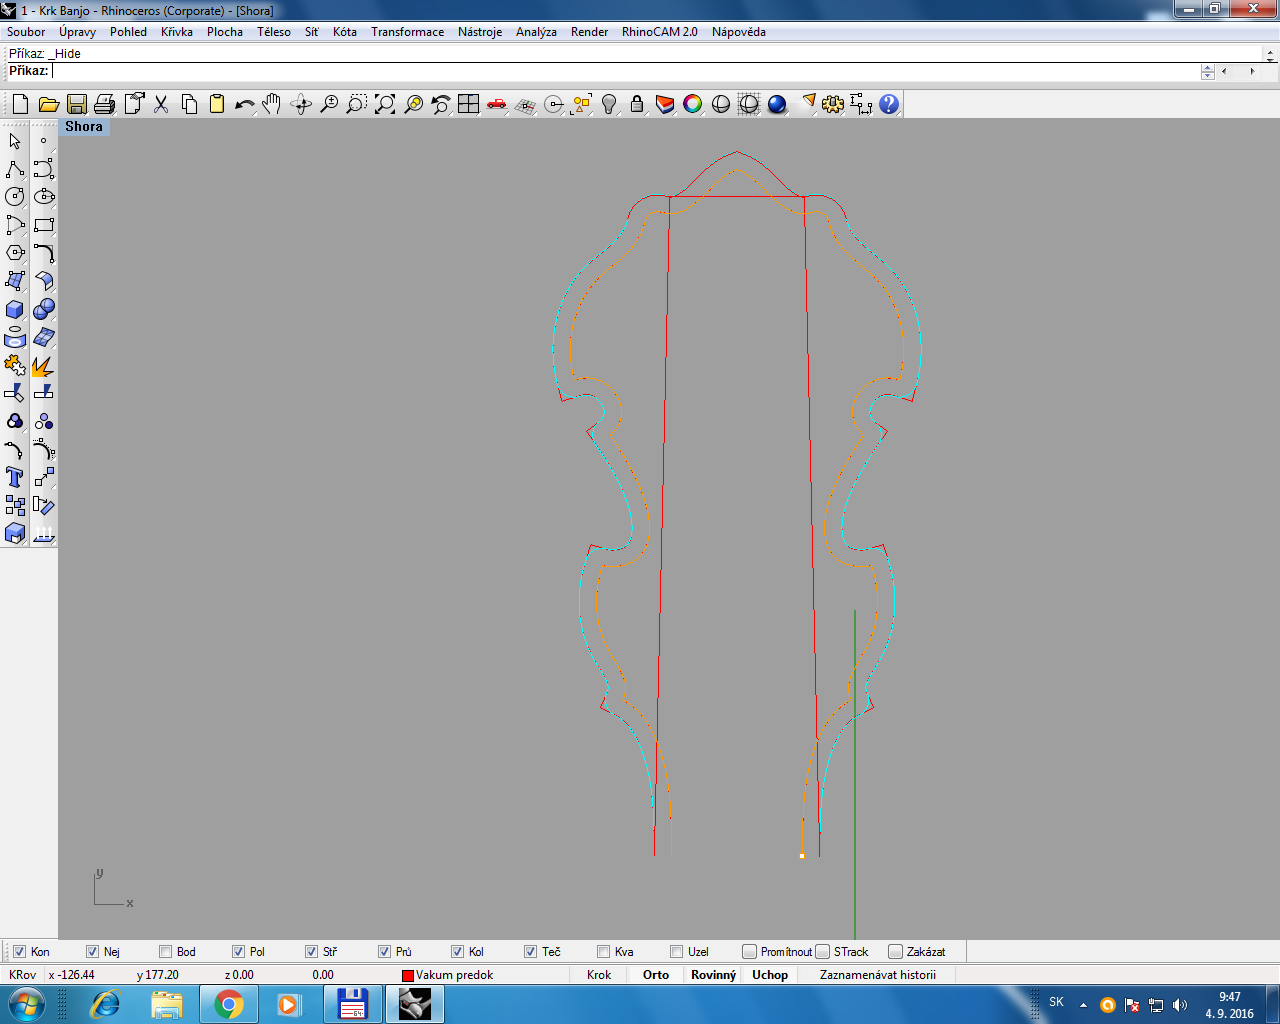The image size is (1280, 1024).
Task: Uncheck the Kon osnap checkbox
Action: point(20,951)
